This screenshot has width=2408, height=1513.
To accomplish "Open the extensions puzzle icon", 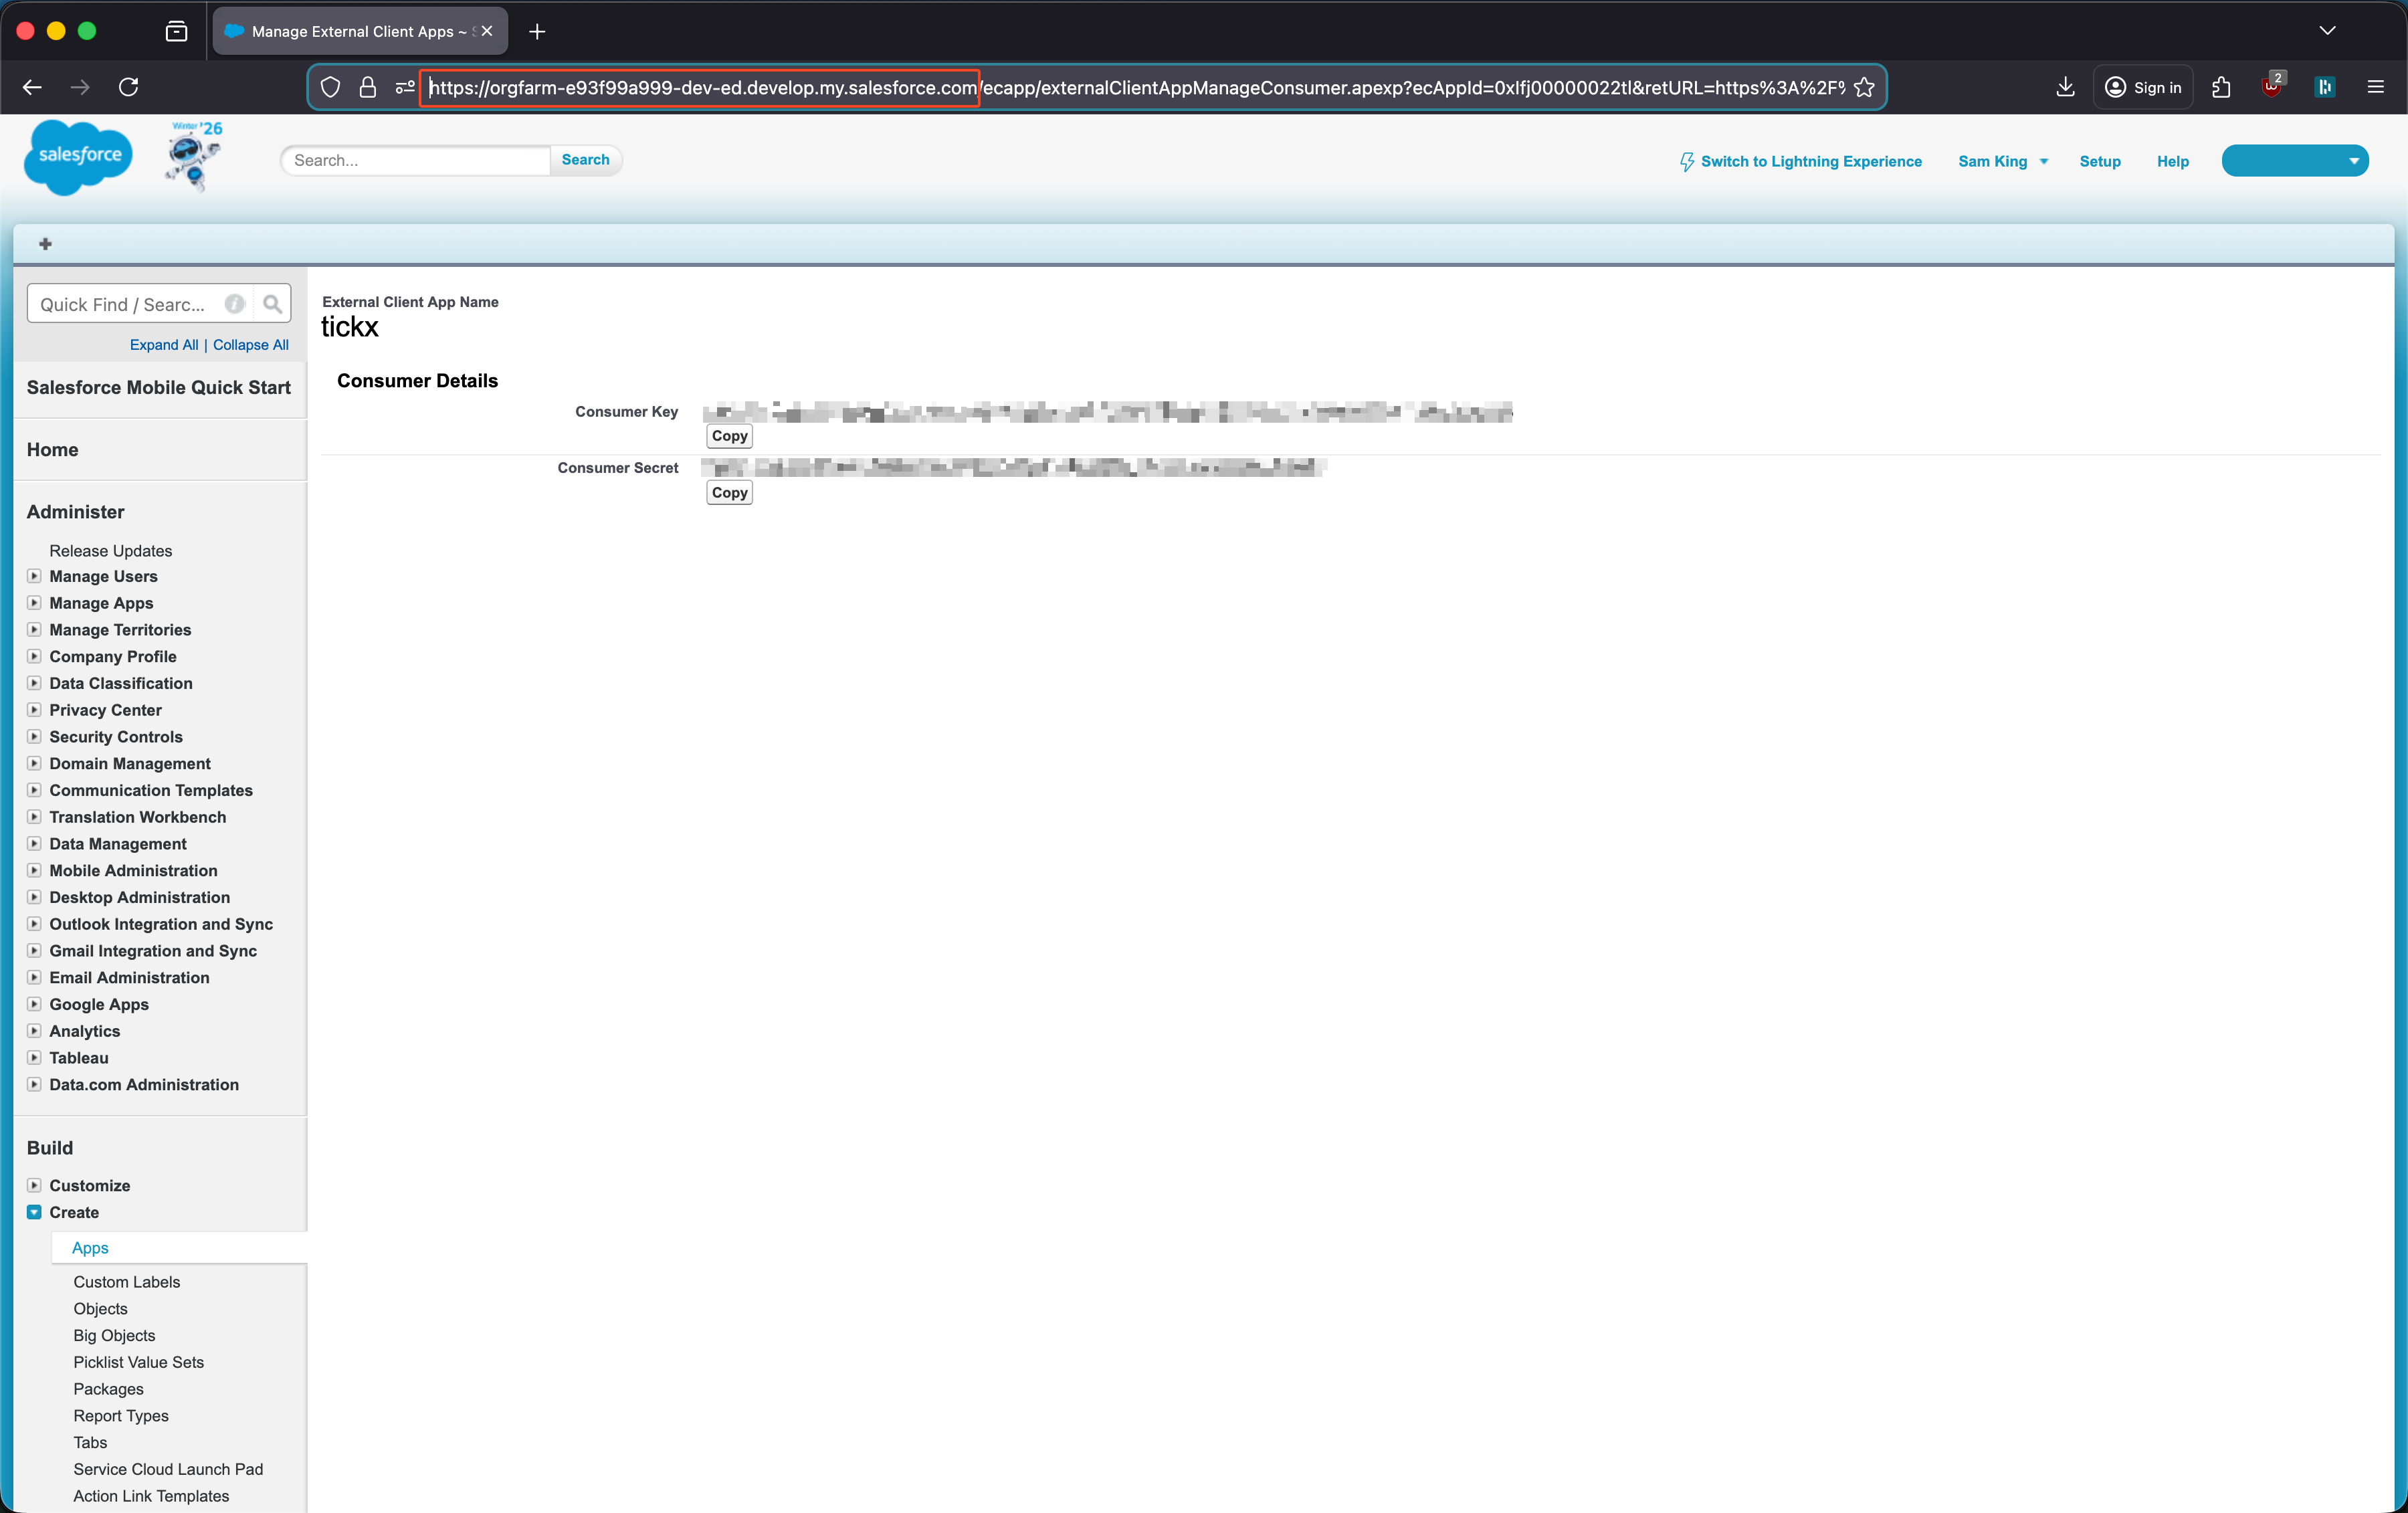I will click(x=2221, y=87).
